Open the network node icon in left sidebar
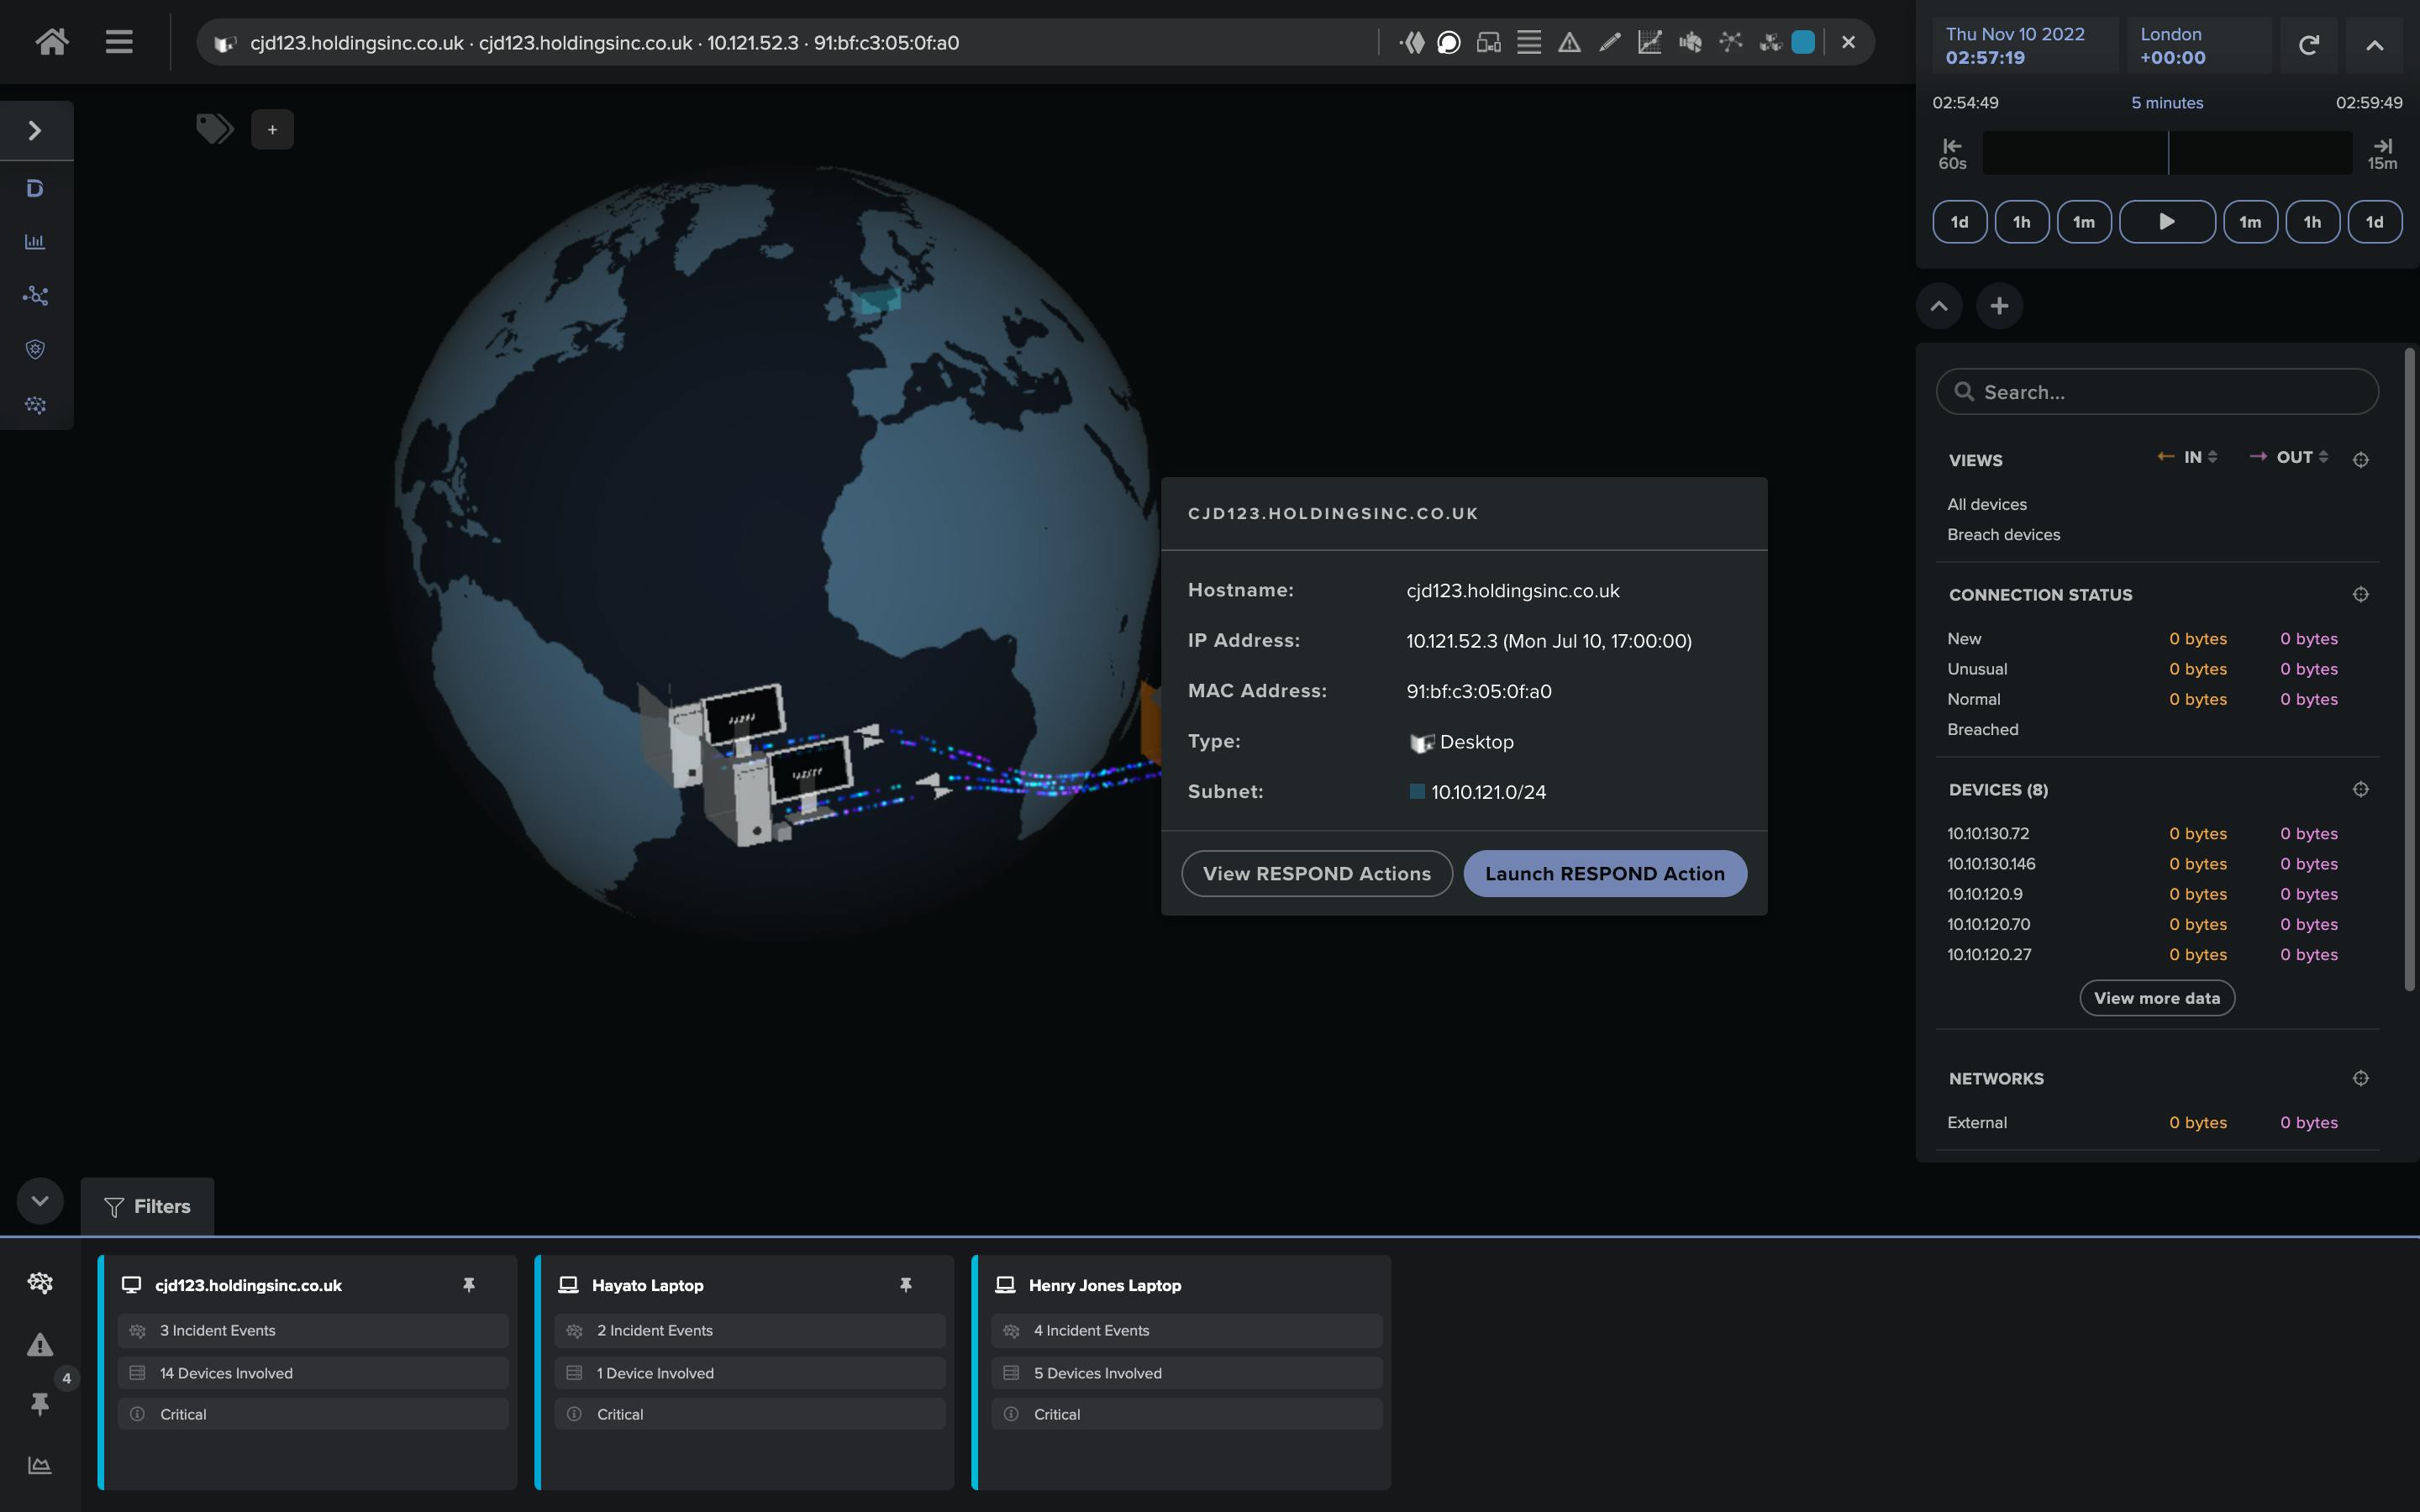The width and height of the screenshot is (2420, 1512). coord(35,295)
